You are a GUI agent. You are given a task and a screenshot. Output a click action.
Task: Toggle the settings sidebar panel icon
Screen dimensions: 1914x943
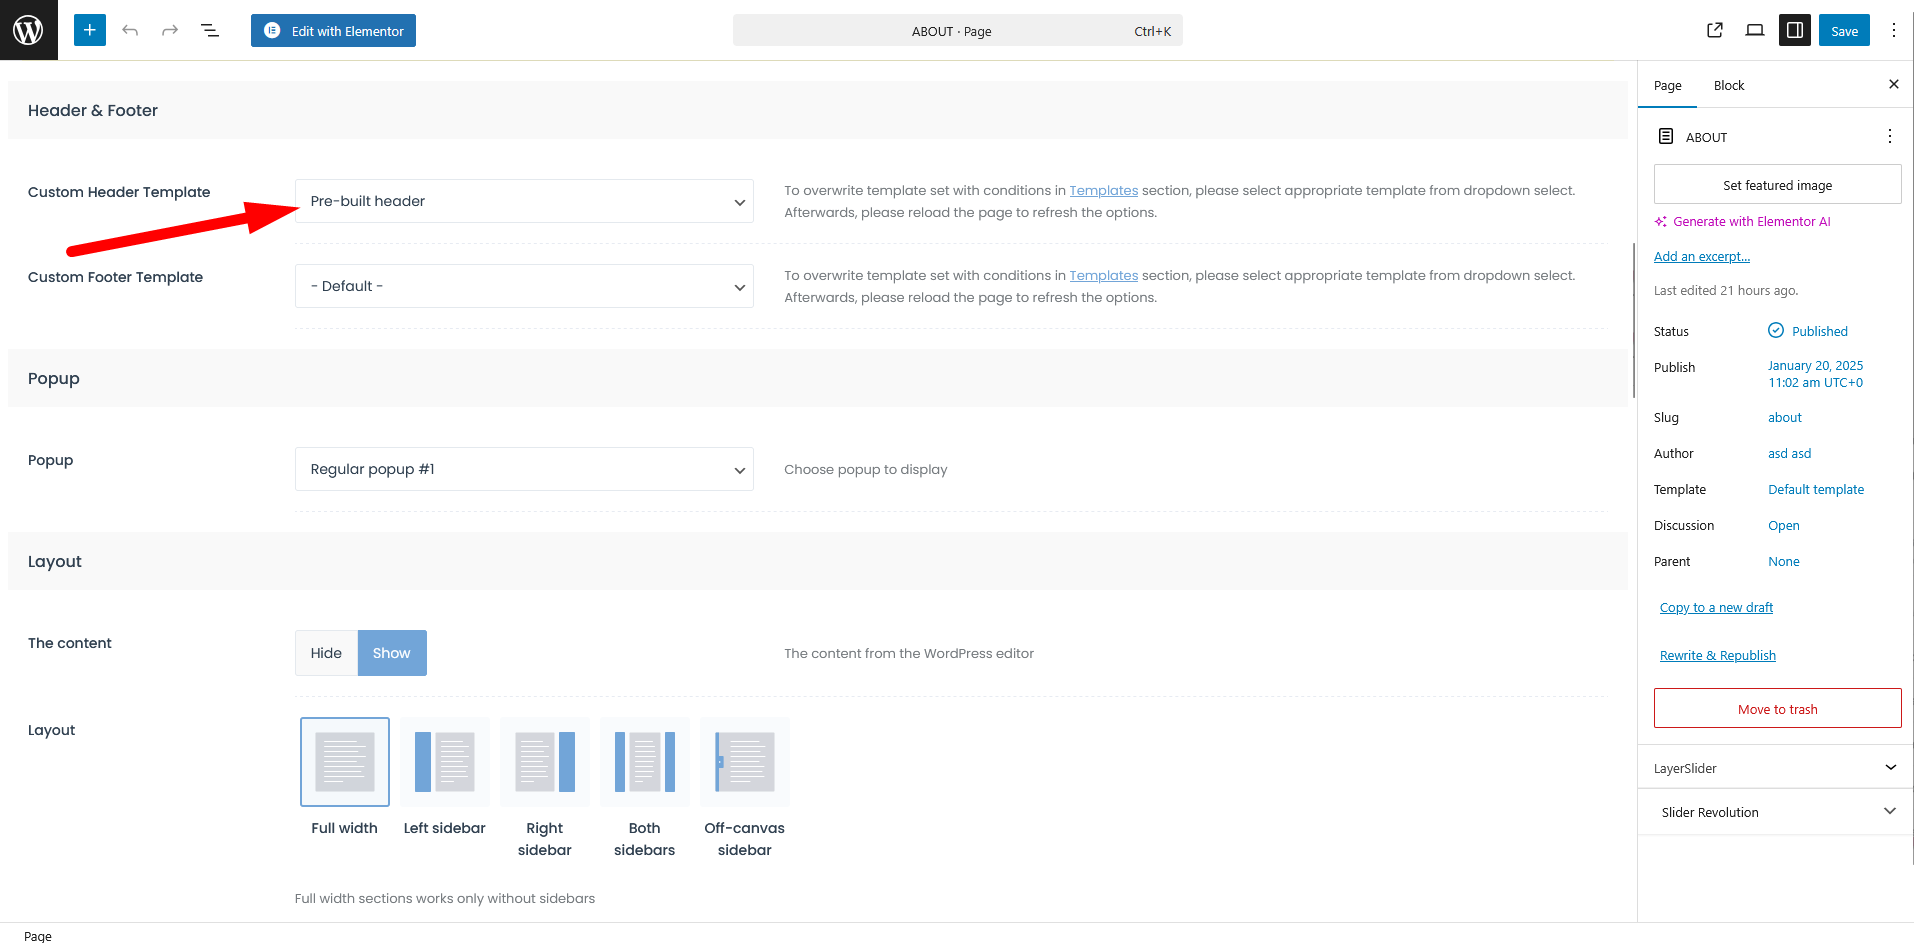click(1795, 30)
